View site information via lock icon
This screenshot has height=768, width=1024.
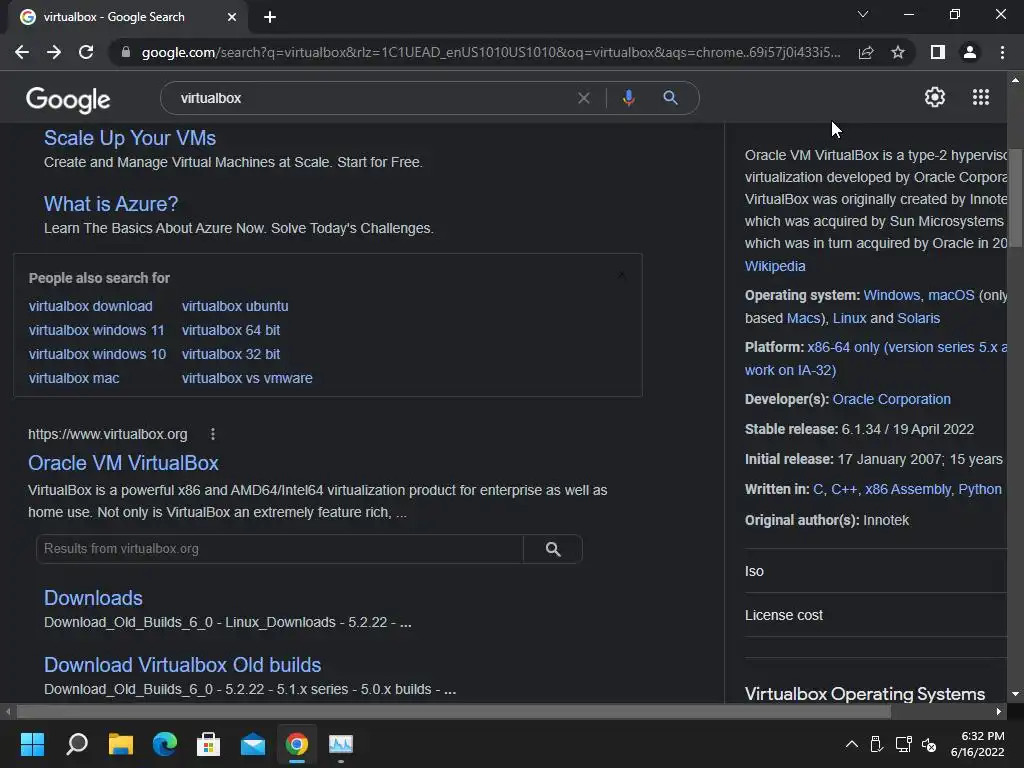click(126, 52)
